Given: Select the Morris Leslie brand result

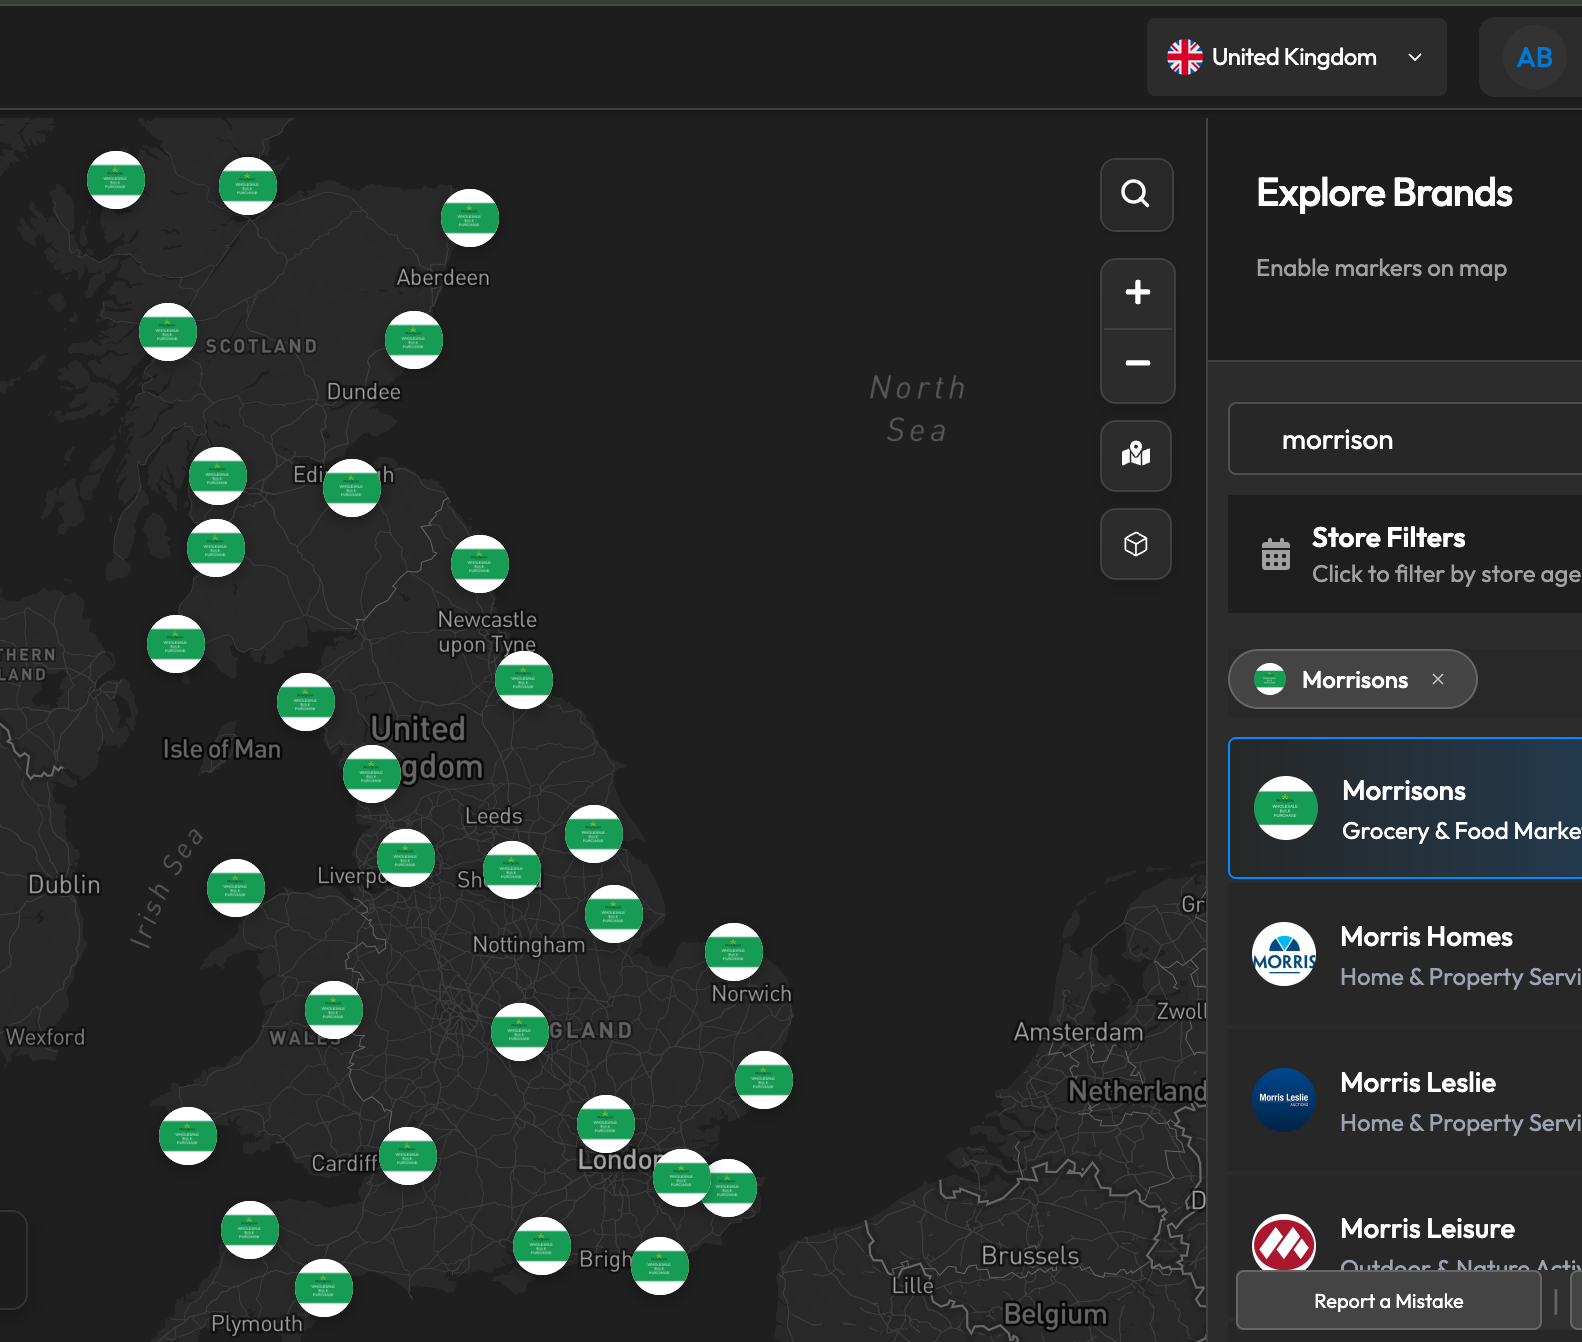Looking at the screenshot, I should tap(1405, 1100).
